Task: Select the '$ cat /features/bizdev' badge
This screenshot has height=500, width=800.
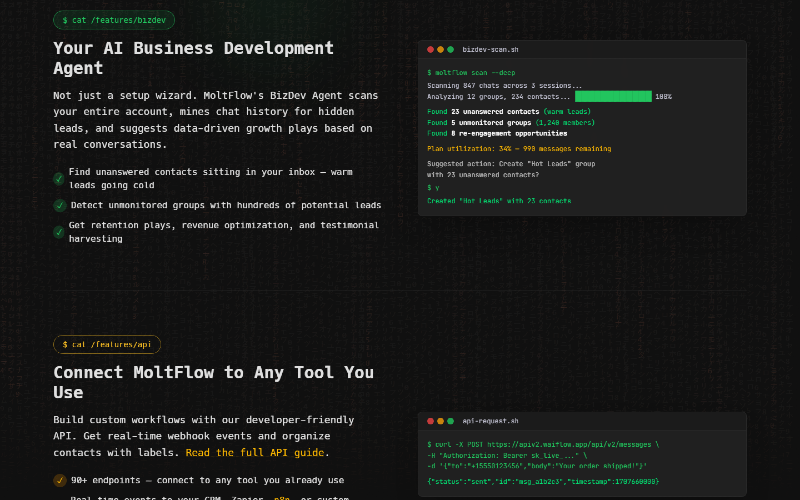Action: 114,20
